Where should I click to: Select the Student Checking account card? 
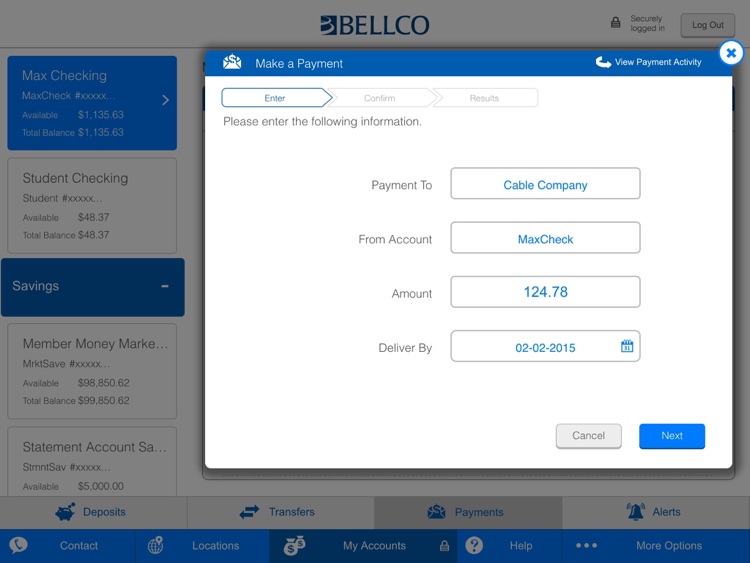92,206
